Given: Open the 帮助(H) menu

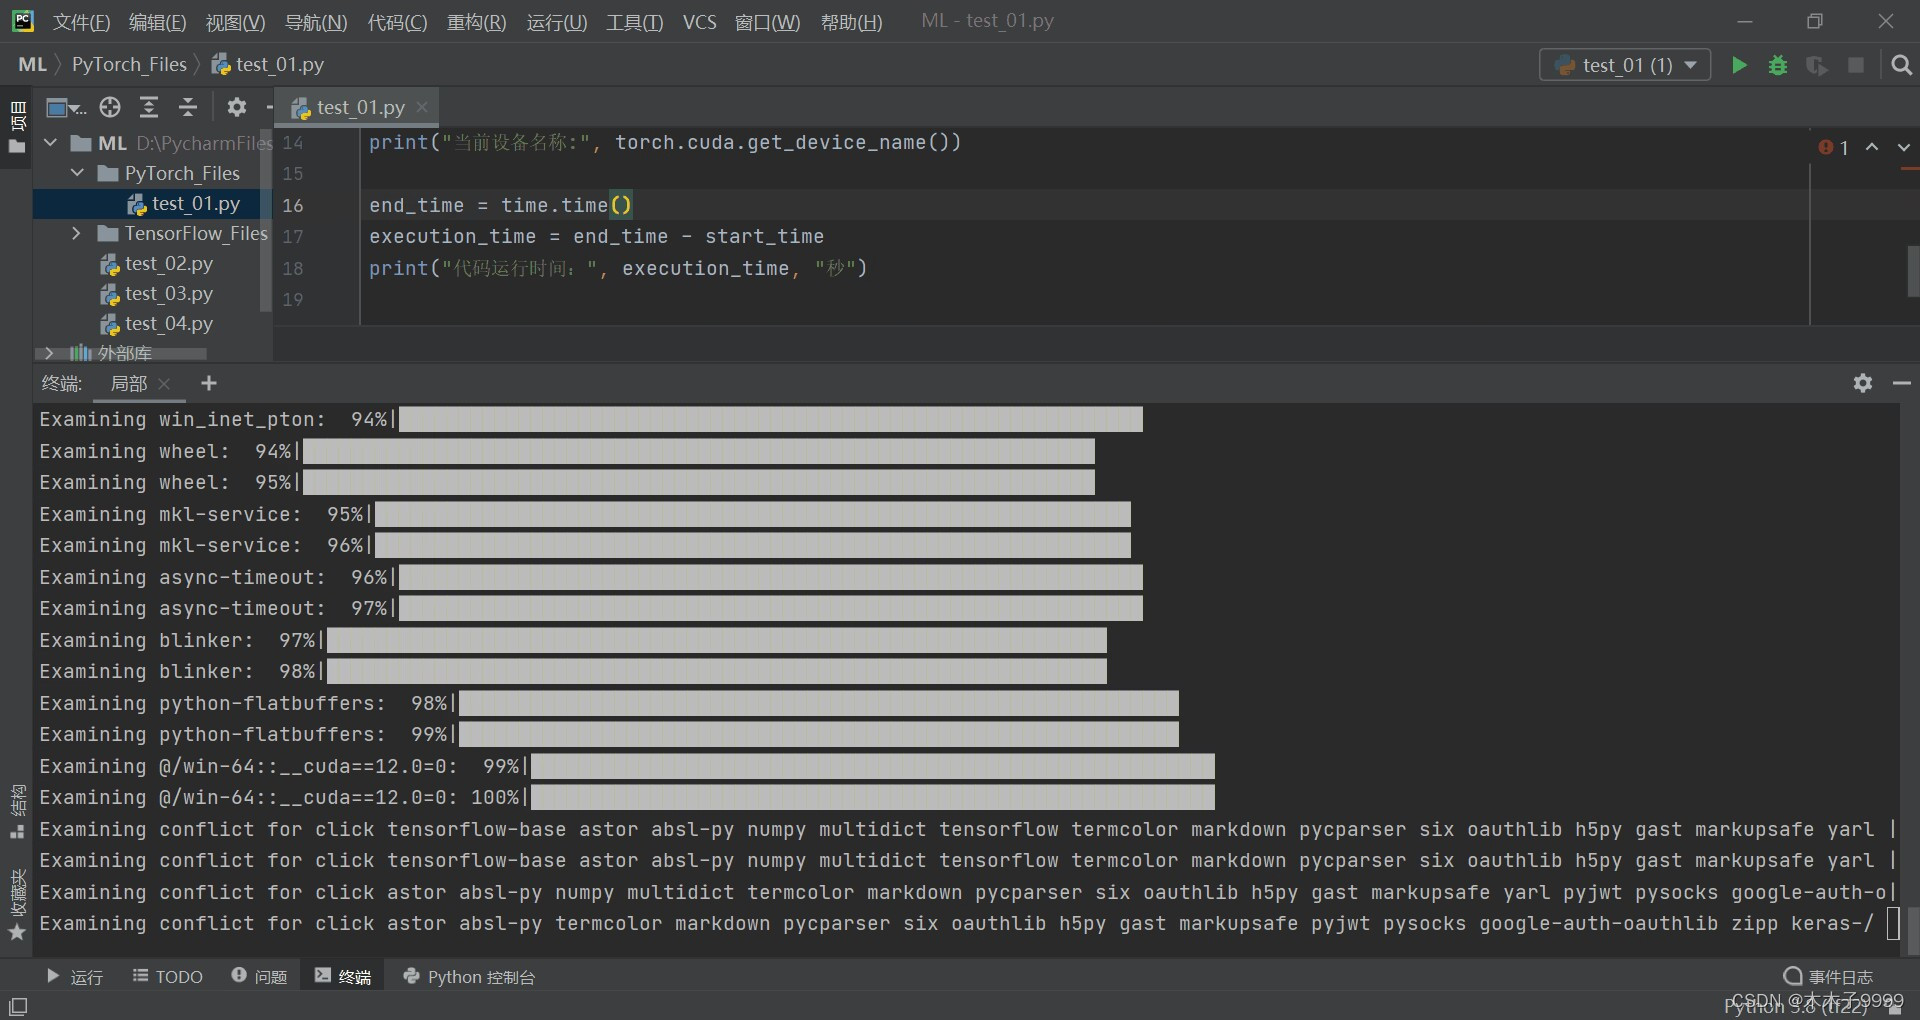Looking at the screenshot, I should point(851,22).
